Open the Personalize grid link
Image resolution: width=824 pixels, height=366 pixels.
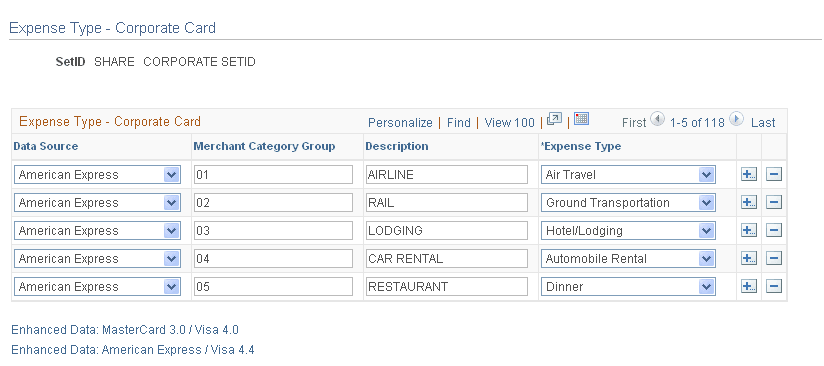400,123
